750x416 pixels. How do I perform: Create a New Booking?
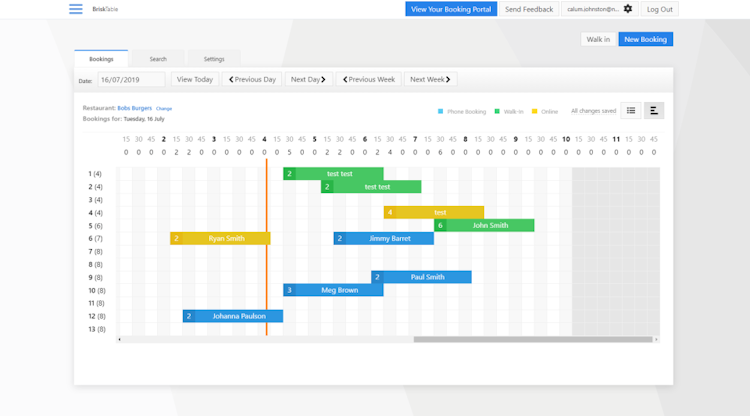click(645, 39)
